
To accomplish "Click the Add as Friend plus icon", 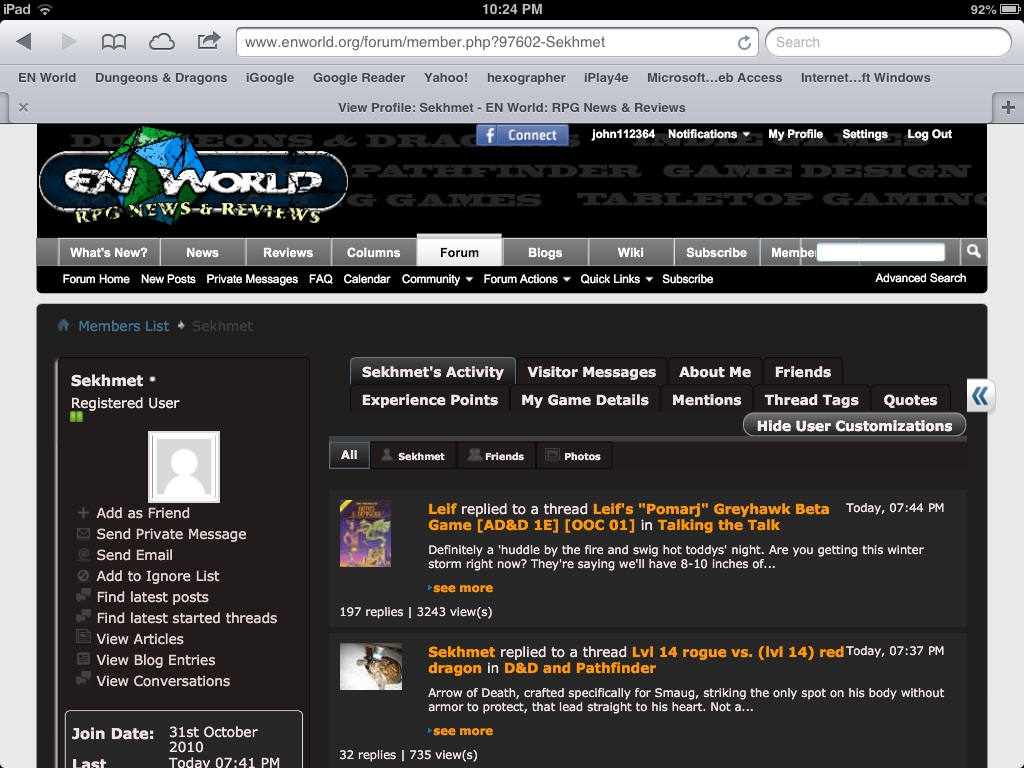I will (83, 513).
